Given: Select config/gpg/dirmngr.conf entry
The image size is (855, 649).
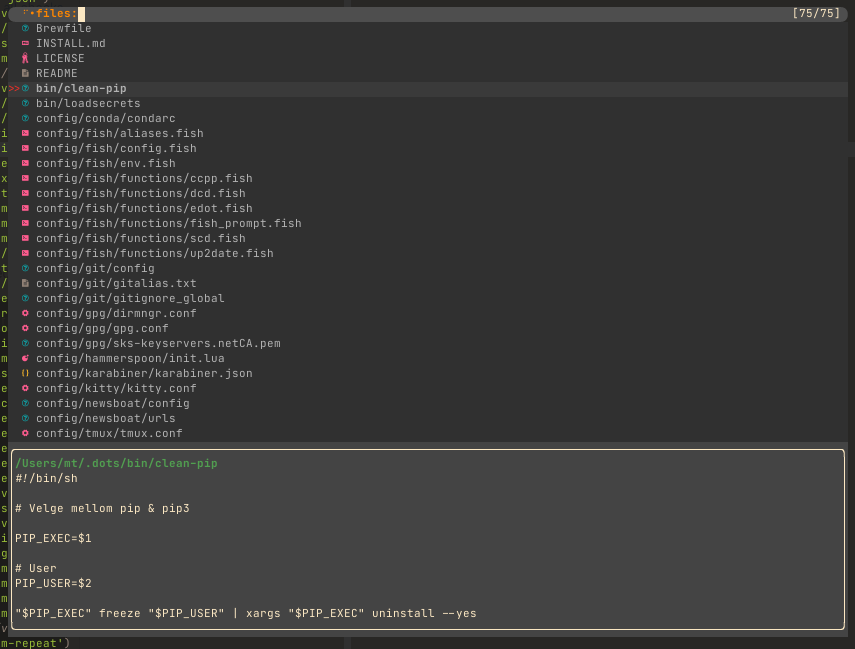Looking at the screenshot, I should click(x=116, y=313).
